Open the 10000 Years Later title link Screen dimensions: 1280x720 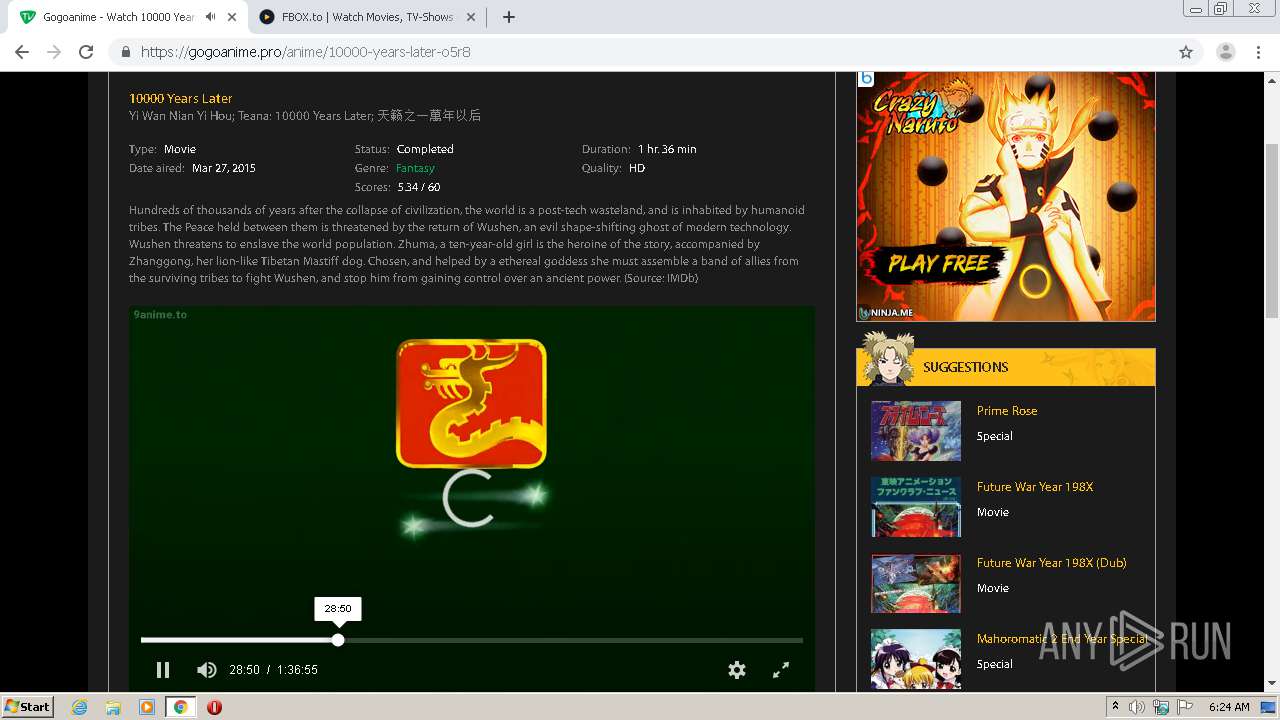coord(180,98)
